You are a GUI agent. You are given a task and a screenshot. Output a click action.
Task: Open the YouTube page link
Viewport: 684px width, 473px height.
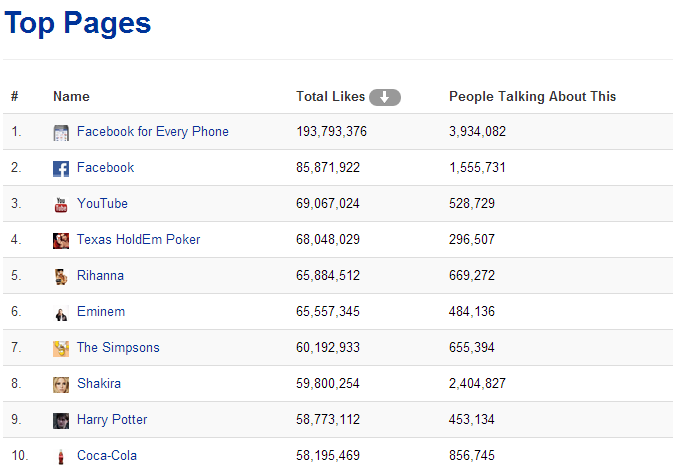pyautogui.click(x=102, y=204)
